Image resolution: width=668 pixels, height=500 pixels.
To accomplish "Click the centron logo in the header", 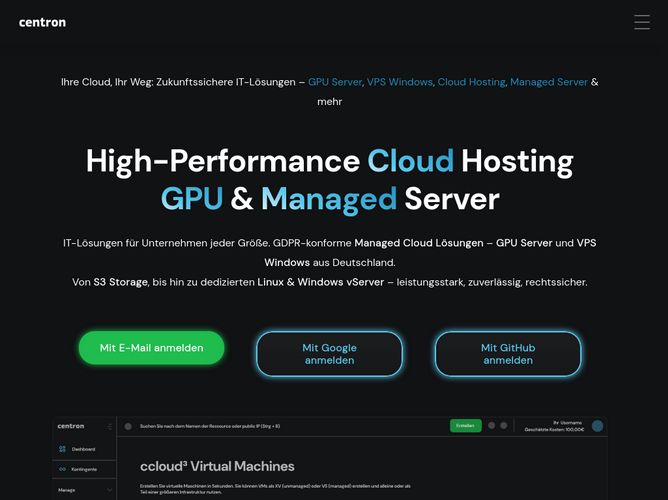I will click(x=42, y=23).
